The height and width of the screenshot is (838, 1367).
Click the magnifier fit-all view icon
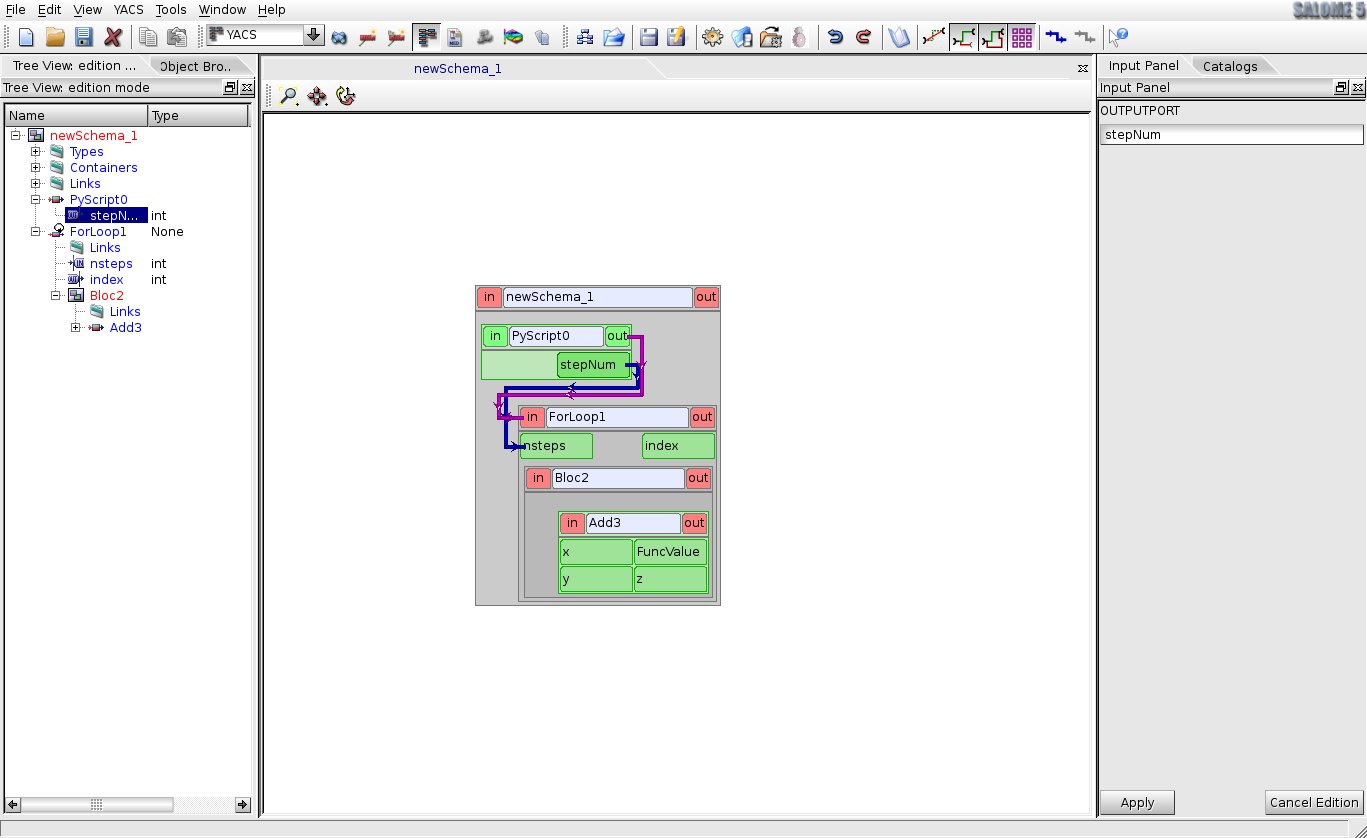(289, 96)
